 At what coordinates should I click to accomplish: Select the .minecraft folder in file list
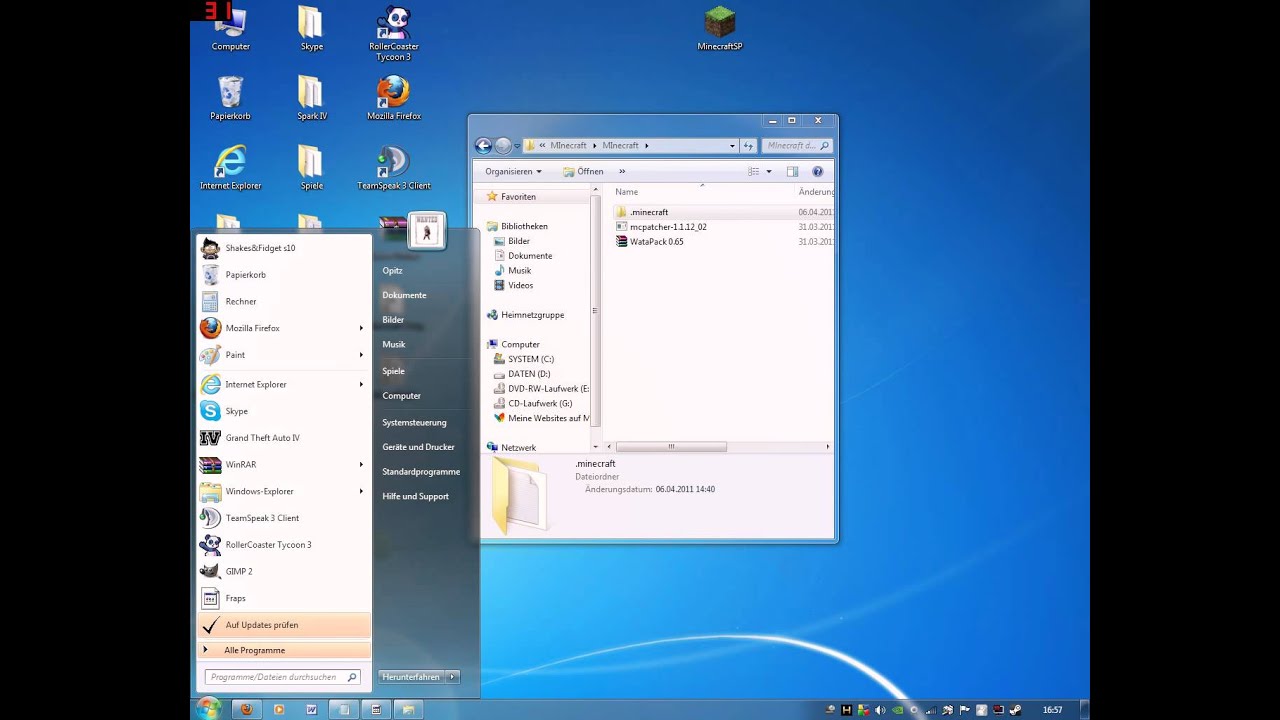tap(649, 212)
